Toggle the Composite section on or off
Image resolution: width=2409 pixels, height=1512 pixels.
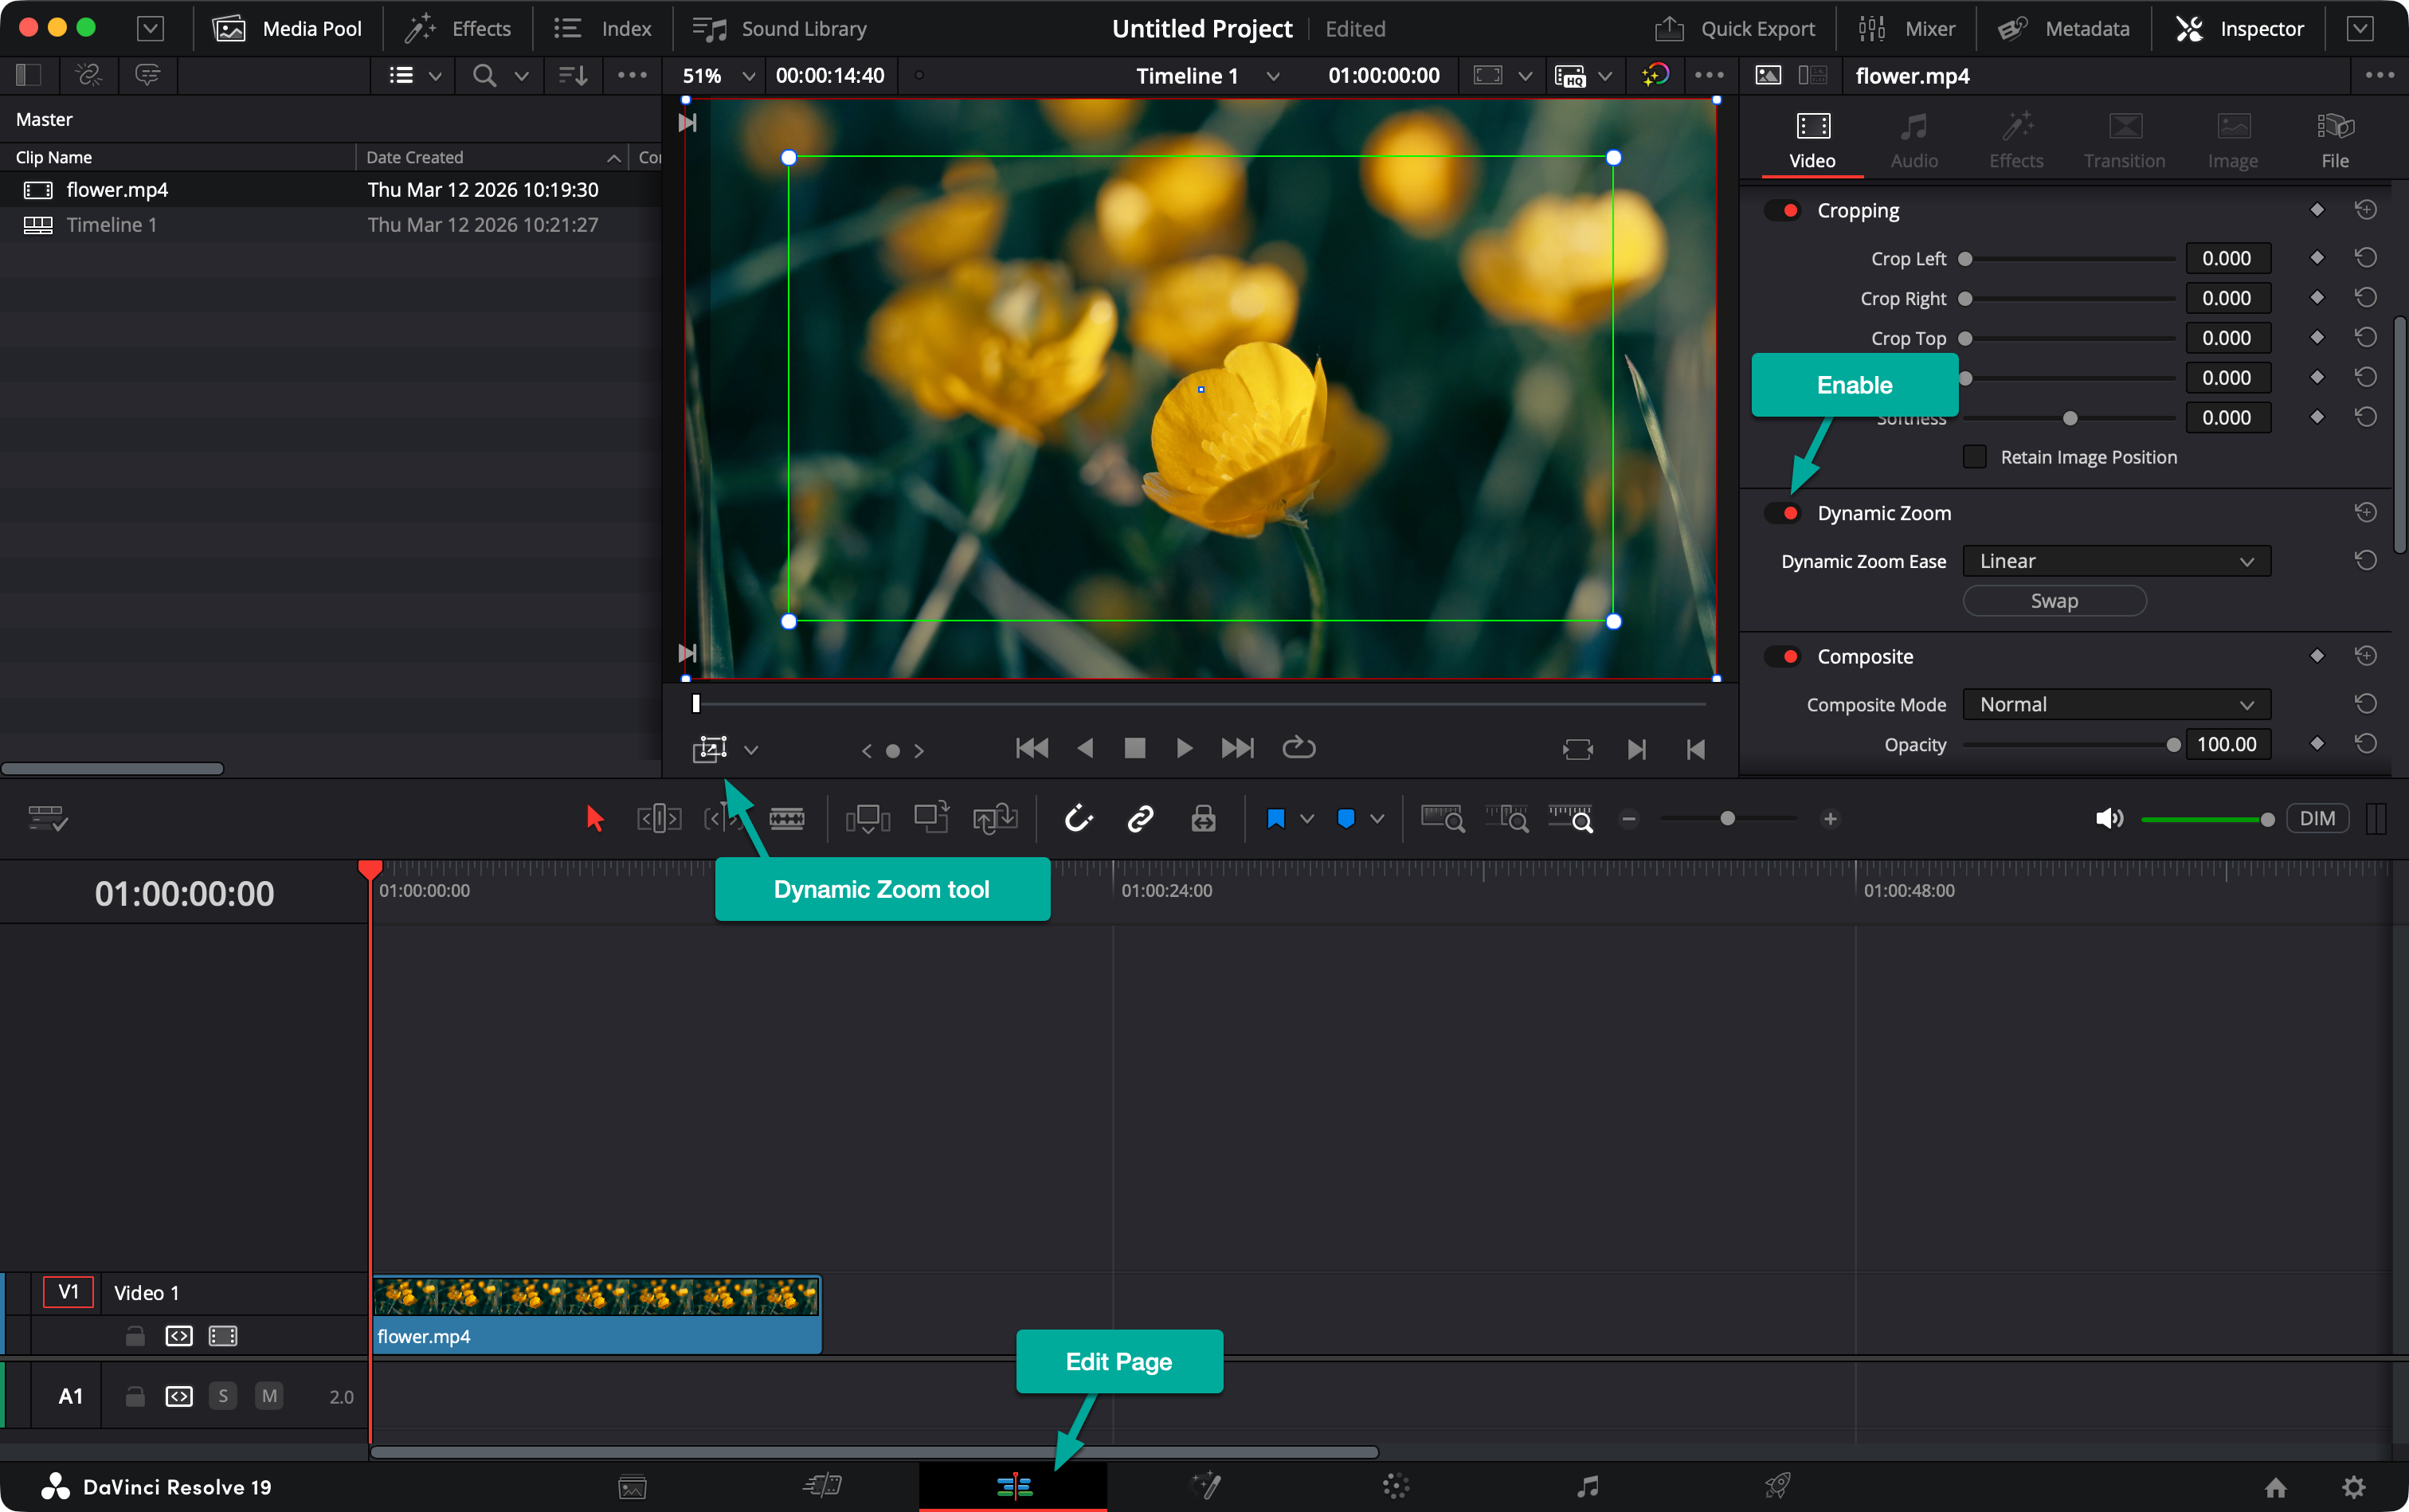(1786, 656)
